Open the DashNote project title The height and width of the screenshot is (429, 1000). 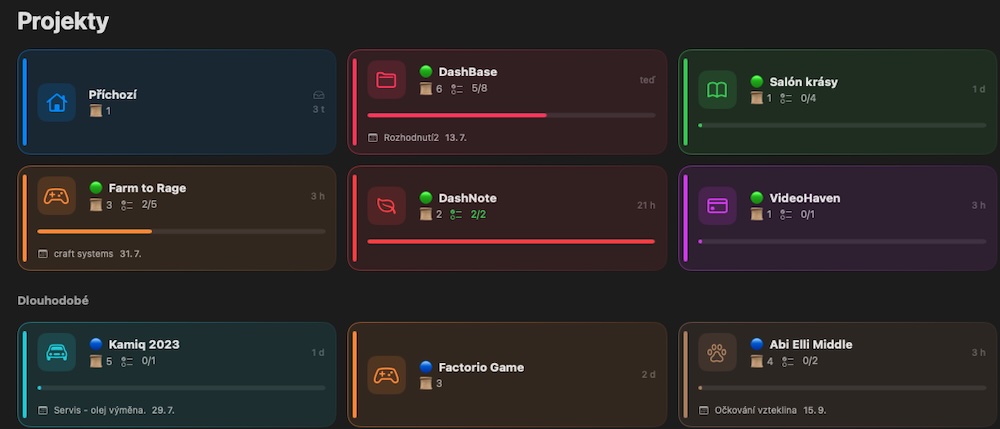coord(467,198)
